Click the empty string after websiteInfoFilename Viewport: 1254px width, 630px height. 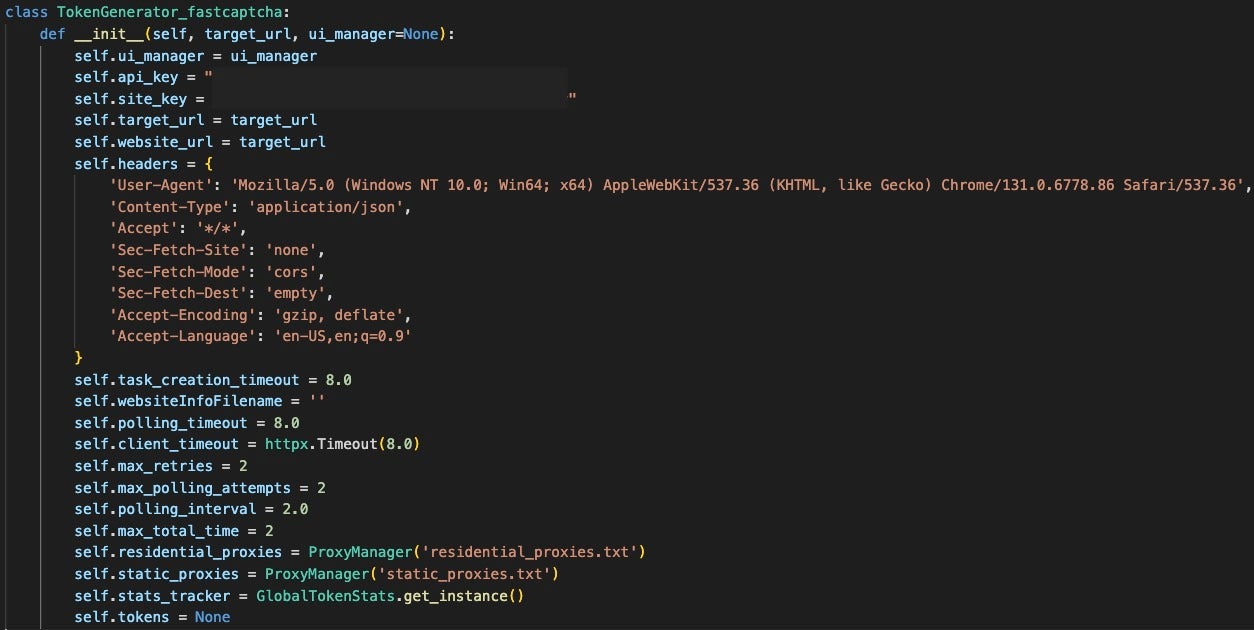pos(316,401)
